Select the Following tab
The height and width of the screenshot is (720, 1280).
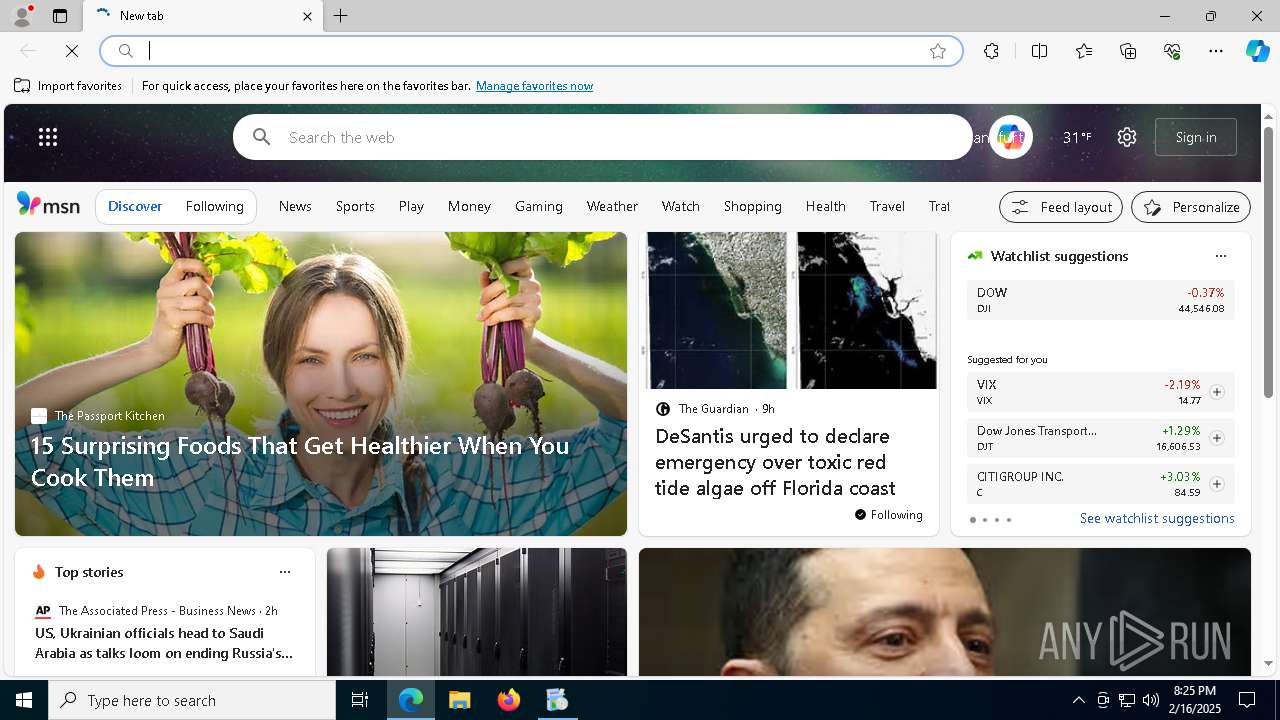[x=215, y=206]
